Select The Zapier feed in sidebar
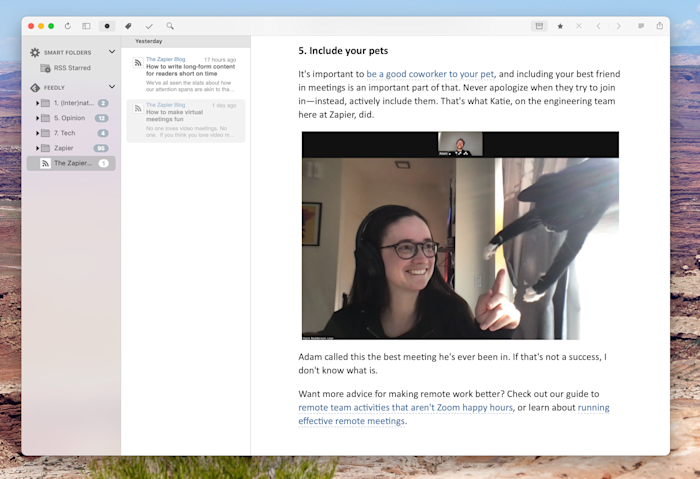The height and width of the screenshot is (479, 700). coord(71,163)
